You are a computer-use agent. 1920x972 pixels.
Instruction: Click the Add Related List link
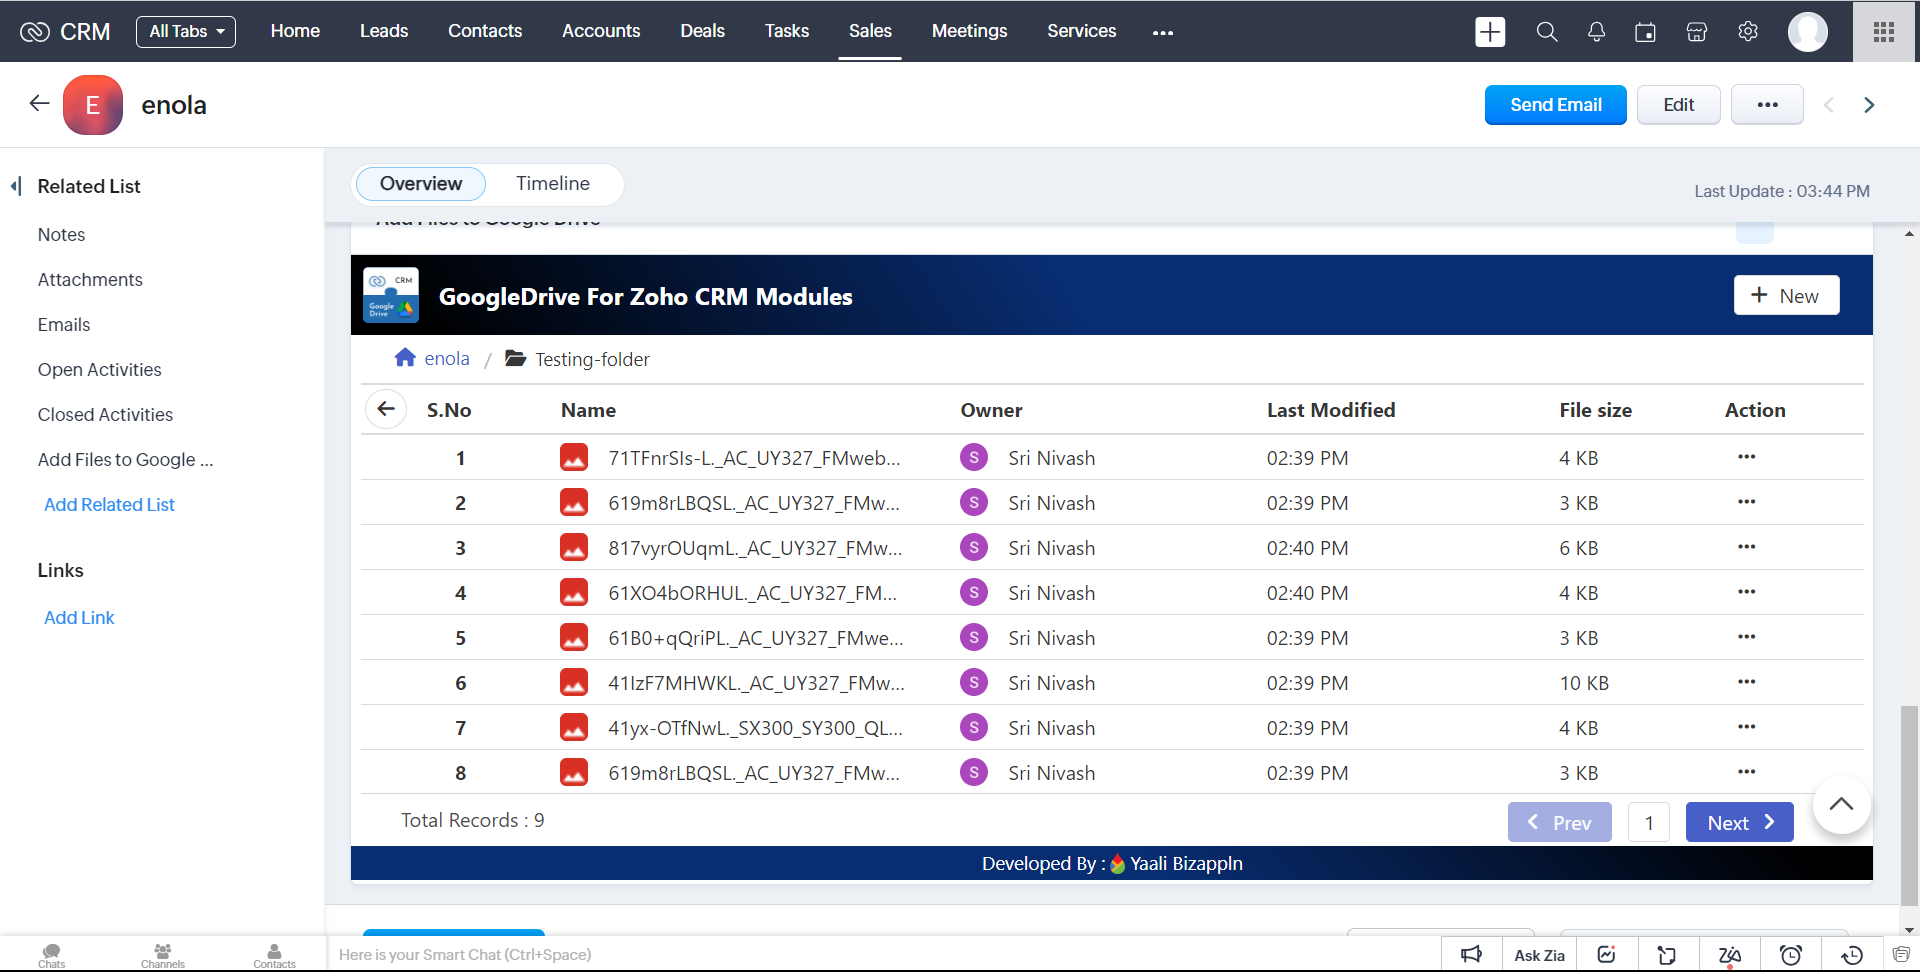(x=109, y=505)
